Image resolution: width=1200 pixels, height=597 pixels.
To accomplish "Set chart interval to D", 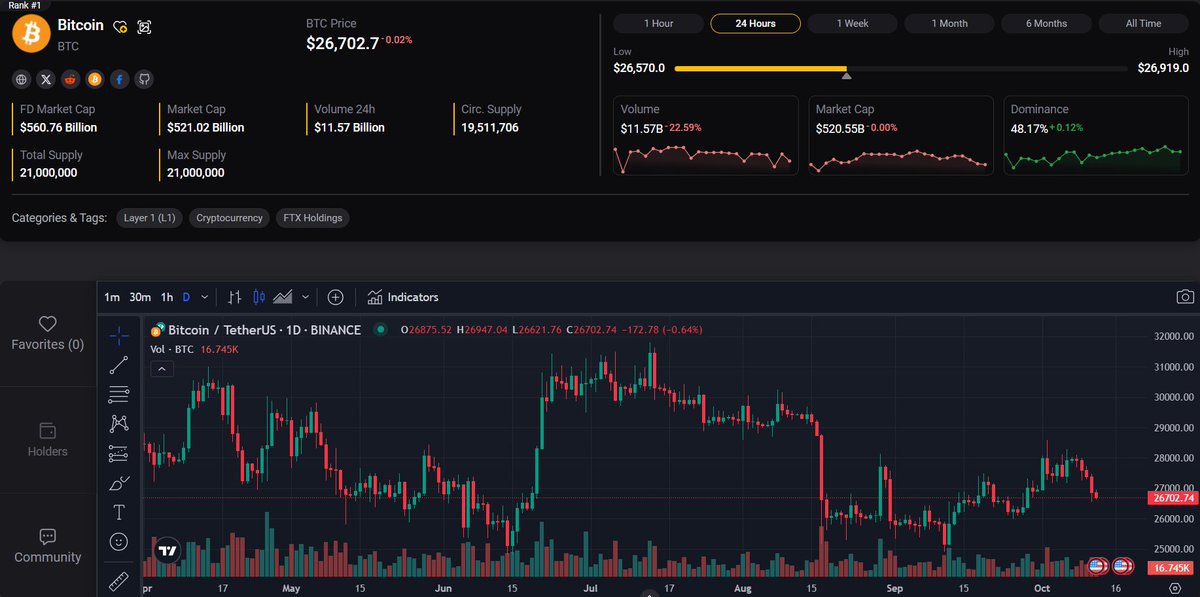I will (186, 297).
